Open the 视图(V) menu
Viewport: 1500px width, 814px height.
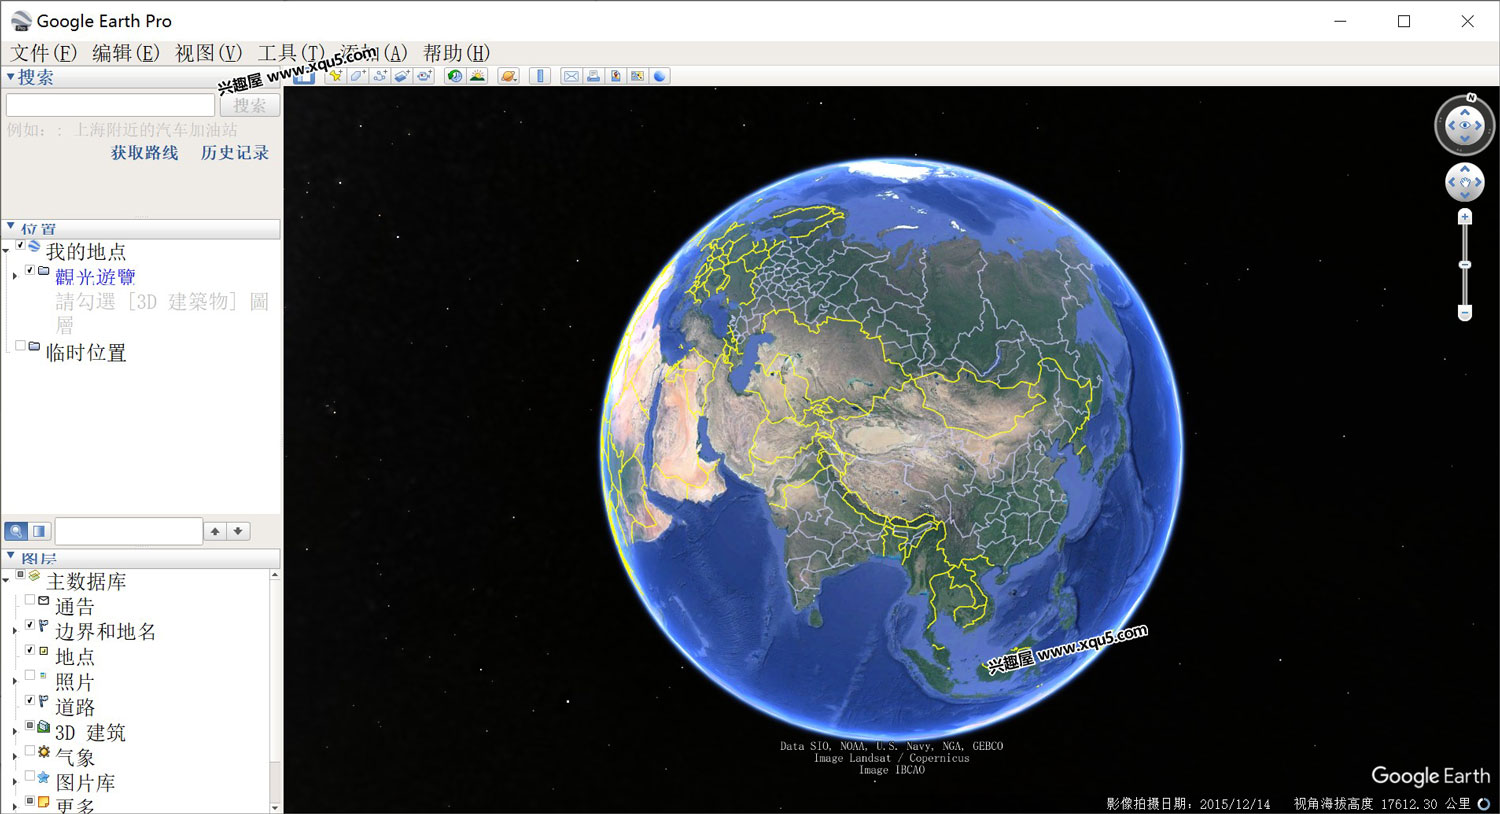tap(209, 53)
